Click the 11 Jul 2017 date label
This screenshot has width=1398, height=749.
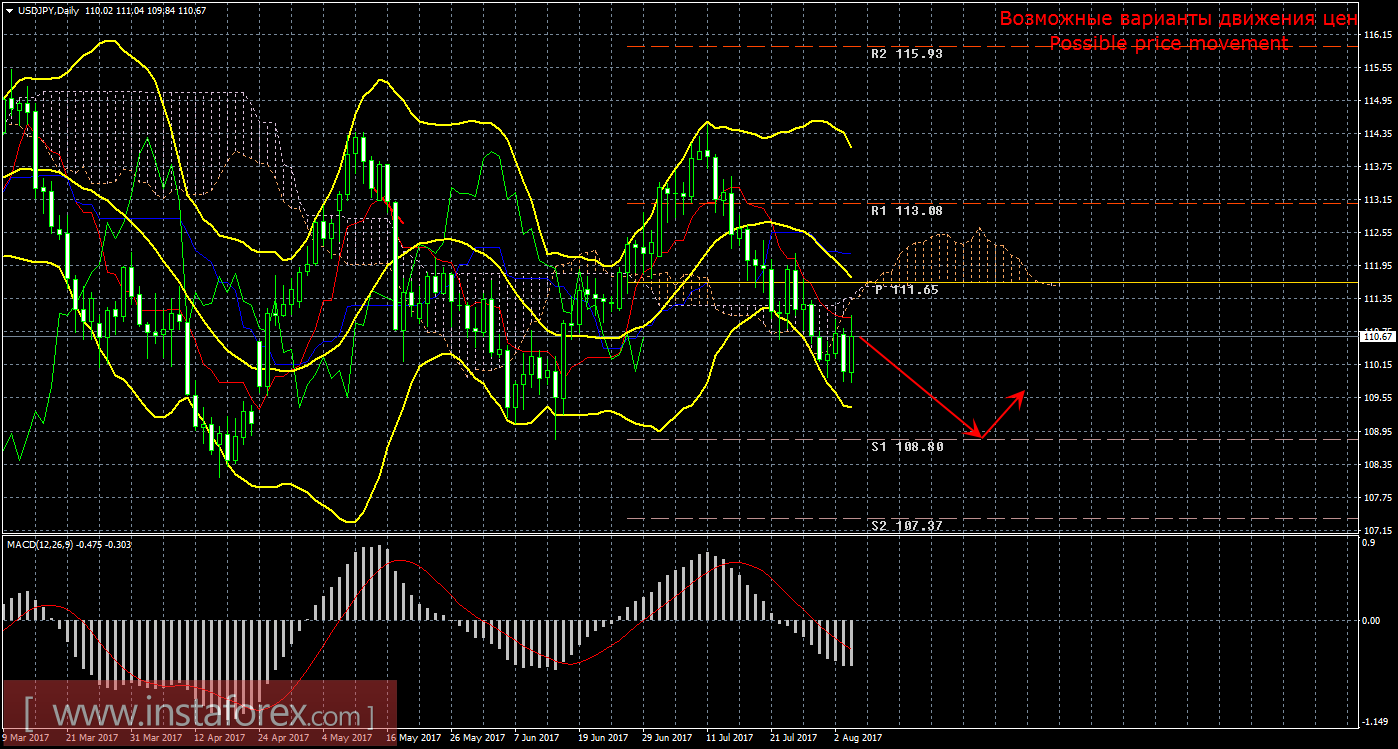[x=731, y=738]
